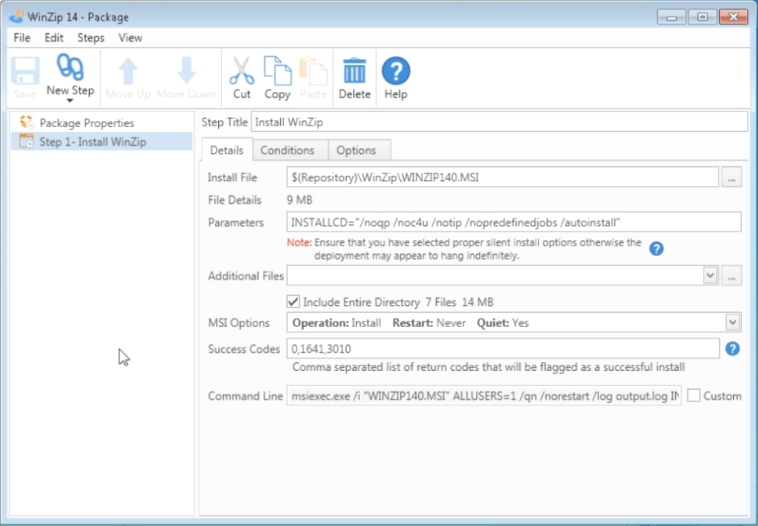Click the Cut scissors icon
The image size is (758, 526).
pos(242,71)
